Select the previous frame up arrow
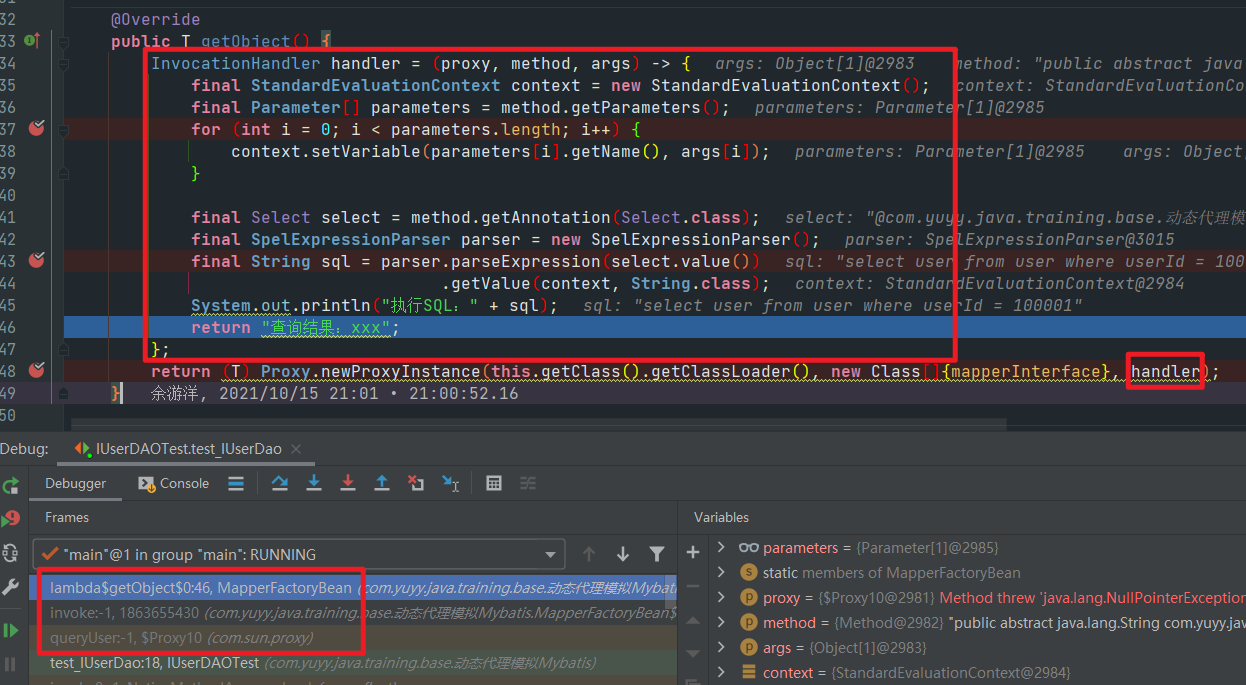1246x685 pixels. (589, 554)
